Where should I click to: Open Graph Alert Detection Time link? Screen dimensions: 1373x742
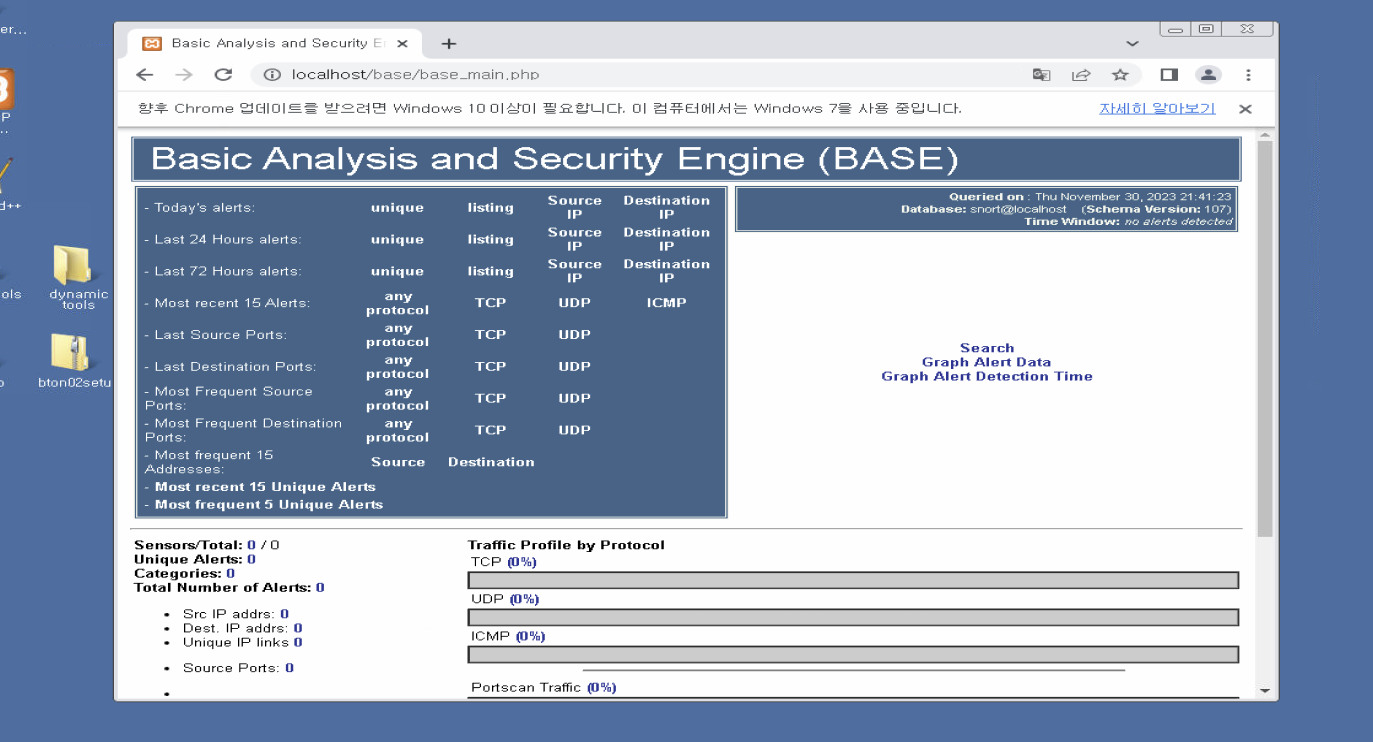click(986, 376)
